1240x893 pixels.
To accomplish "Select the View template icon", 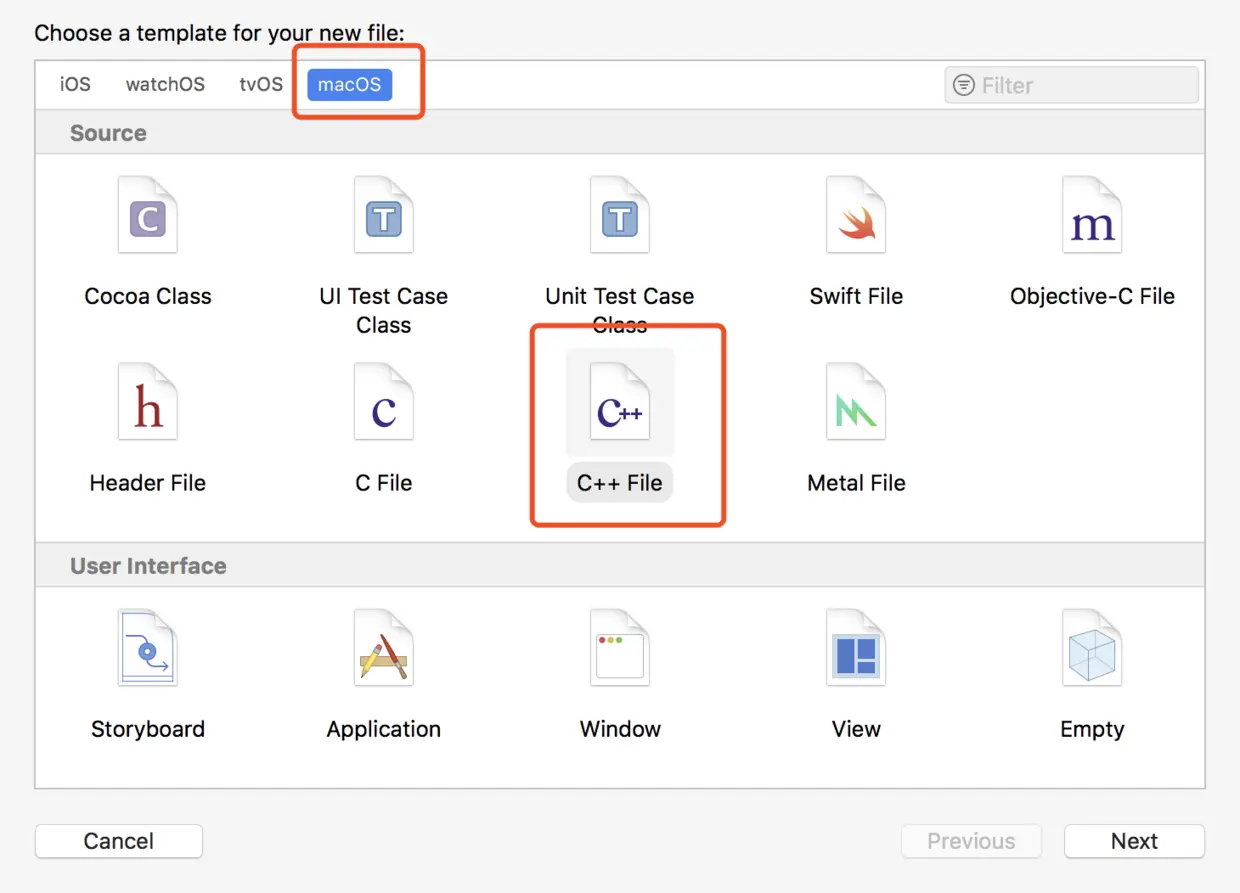I will pyautogui.click(x=856, y=648).
